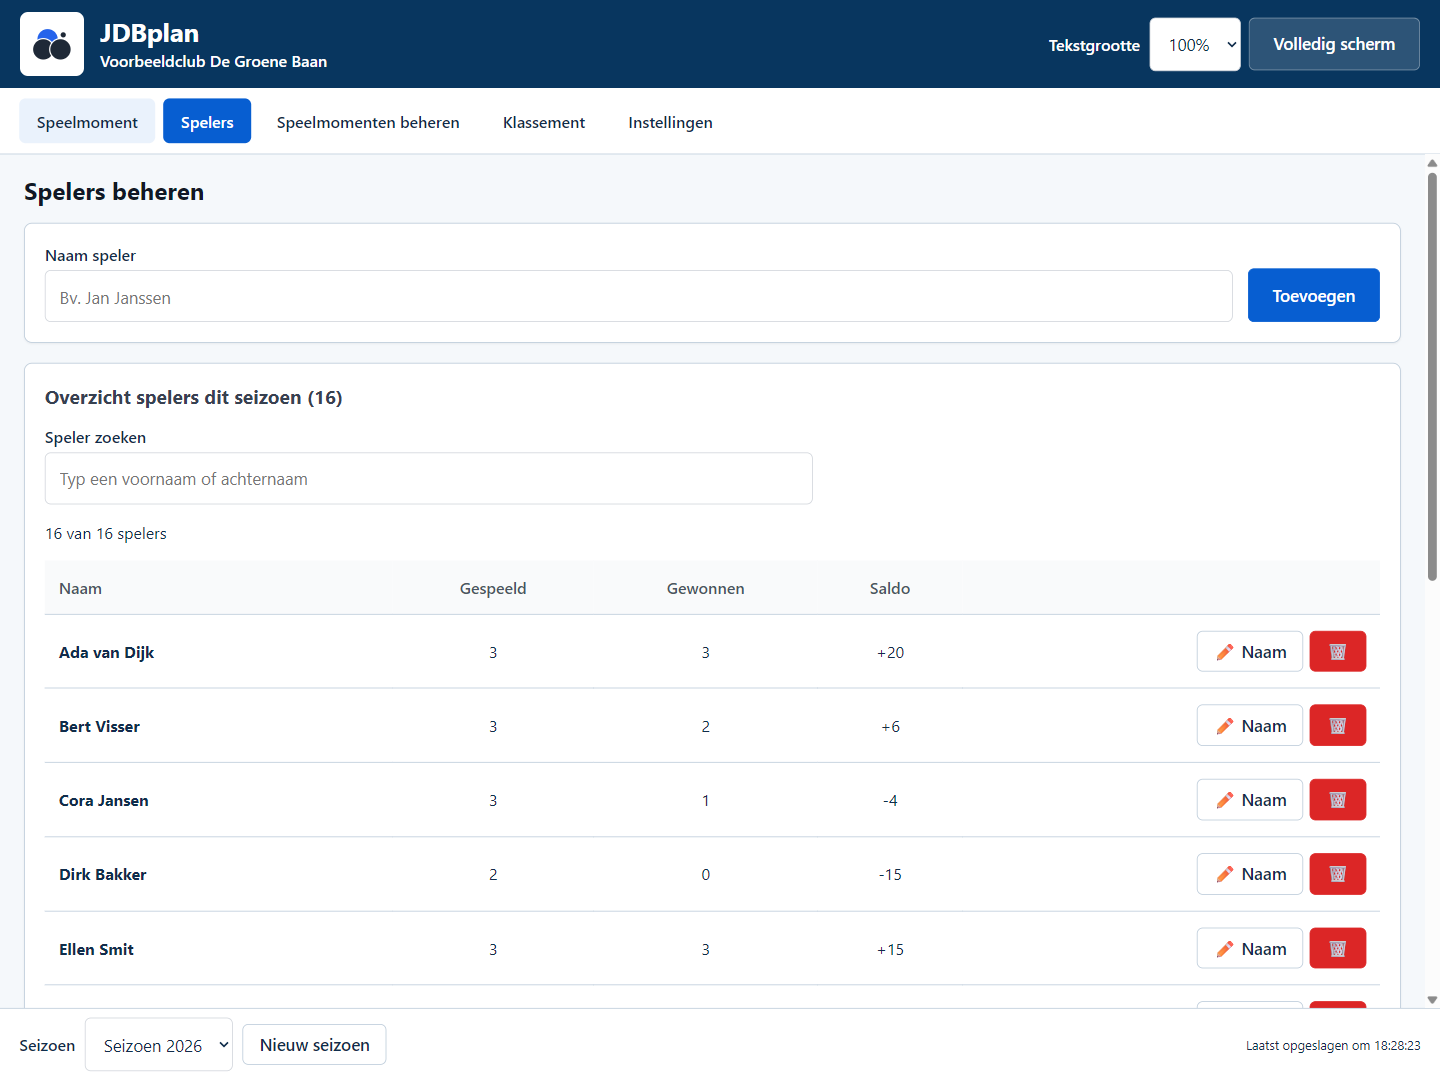Screen dimensions: 1440x1080
Task: Rename player Cora Jansen
Action: (x=1250, y=800)
